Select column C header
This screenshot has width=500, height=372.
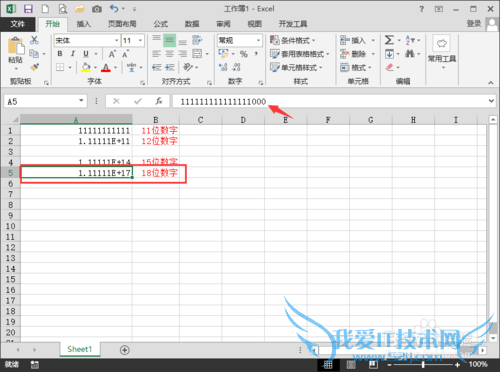(x=200, y=120)
